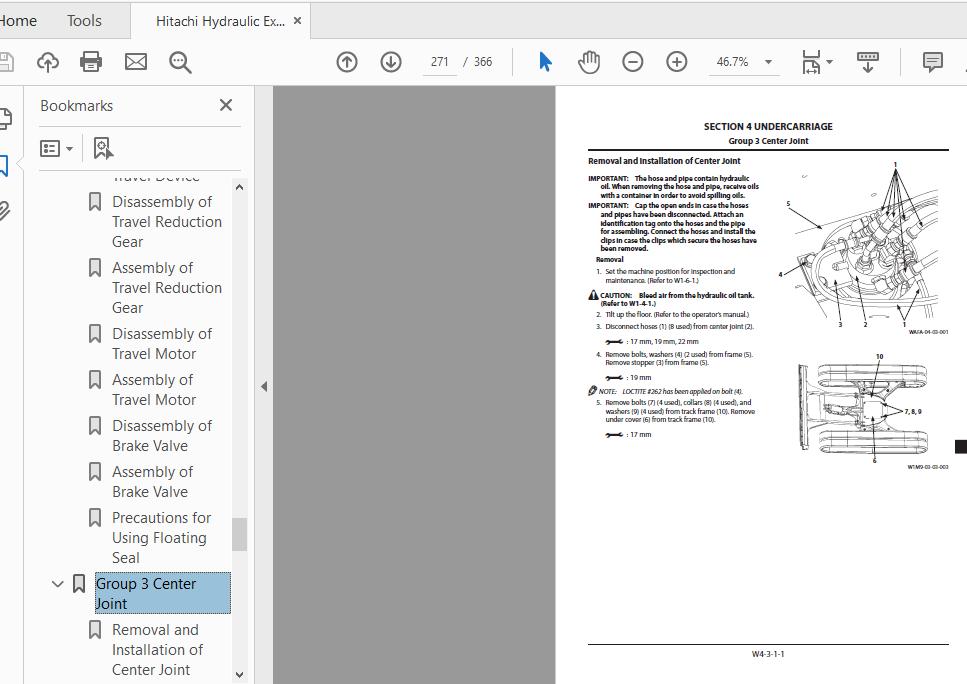Open the bookmarks options list dropdown
This screenshot has height=684, width=967.
point(56,149)
